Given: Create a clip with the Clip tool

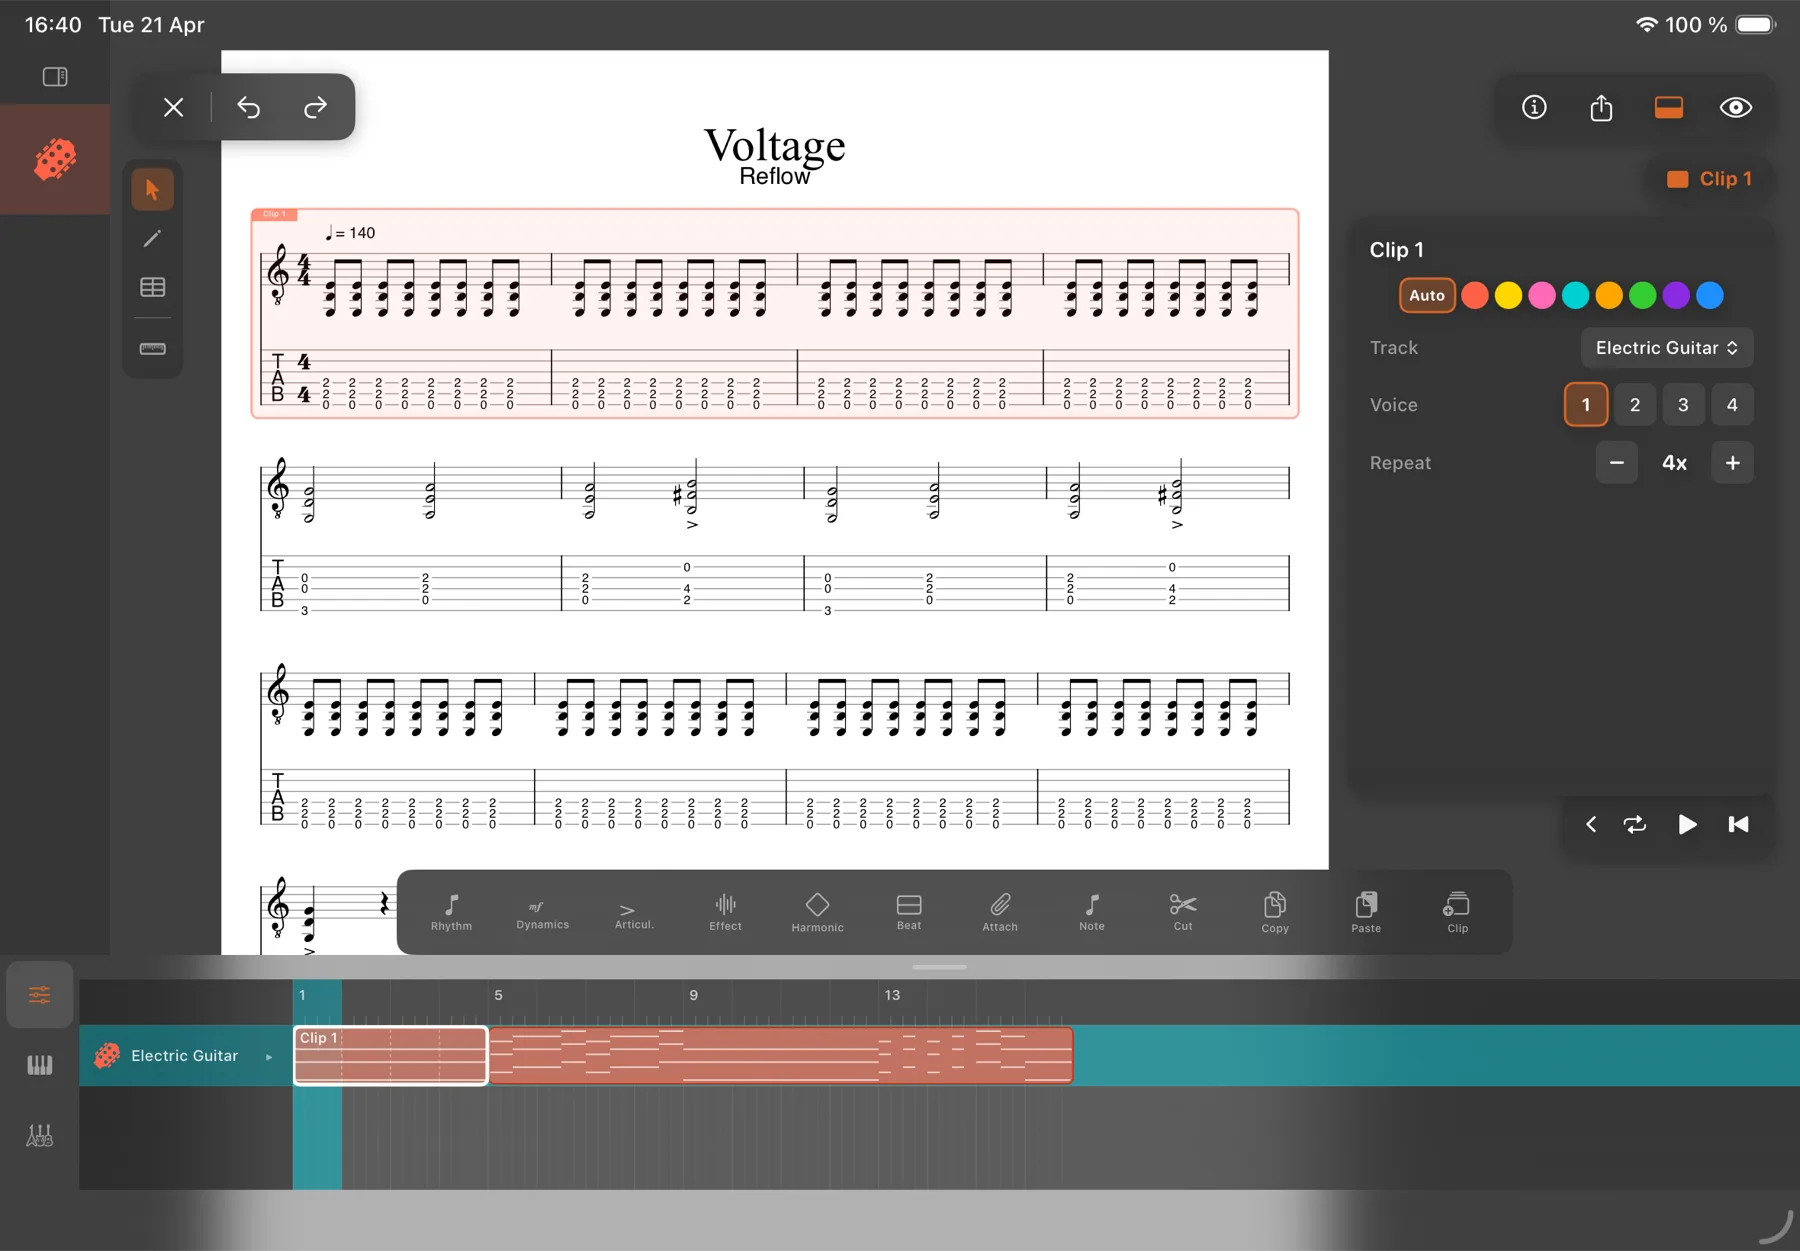Looking at the screenshot, I should pyautogui.click(x=1458, y=913).
